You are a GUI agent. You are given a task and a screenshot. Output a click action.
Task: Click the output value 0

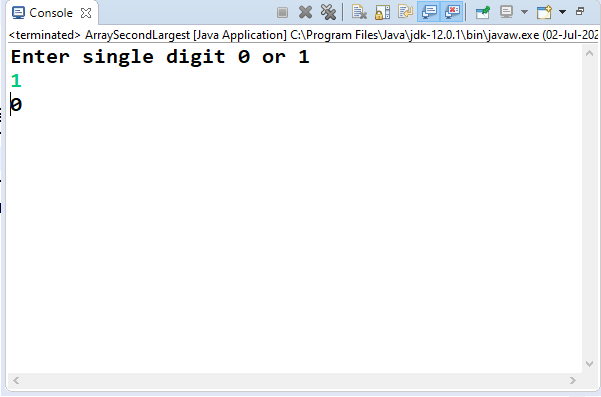(x=16, y=105)
